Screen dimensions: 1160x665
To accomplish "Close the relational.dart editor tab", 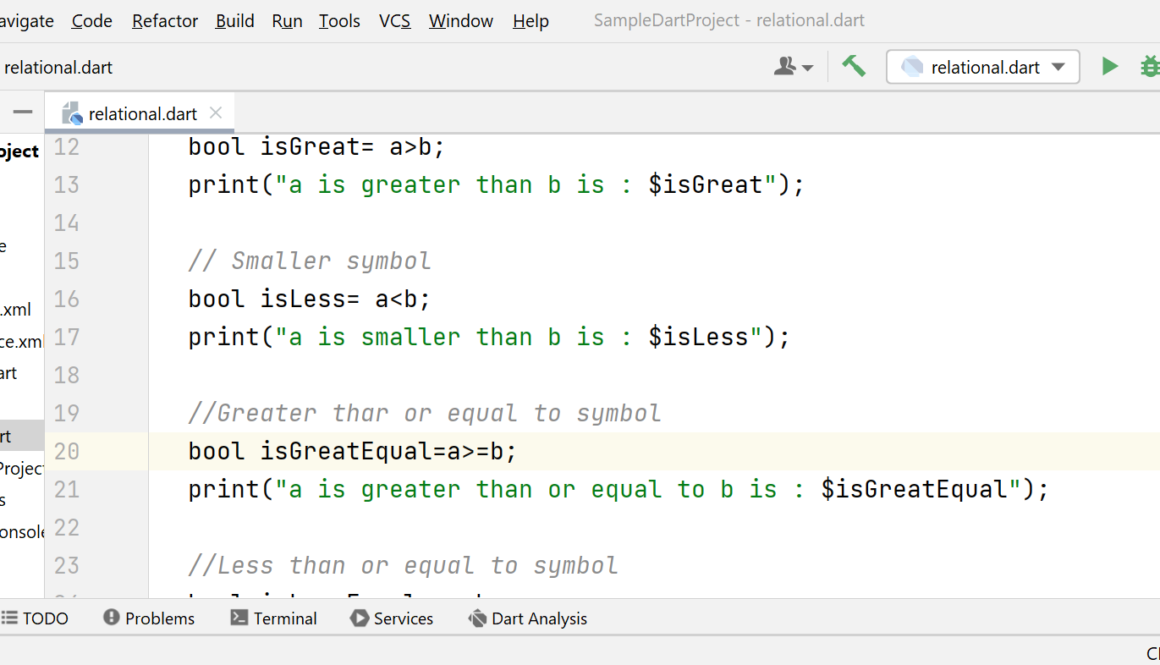I will tap(215, 113).
